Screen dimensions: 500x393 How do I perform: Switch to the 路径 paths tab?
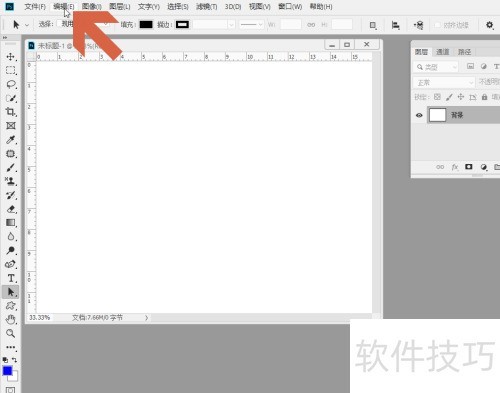[464, 52]
